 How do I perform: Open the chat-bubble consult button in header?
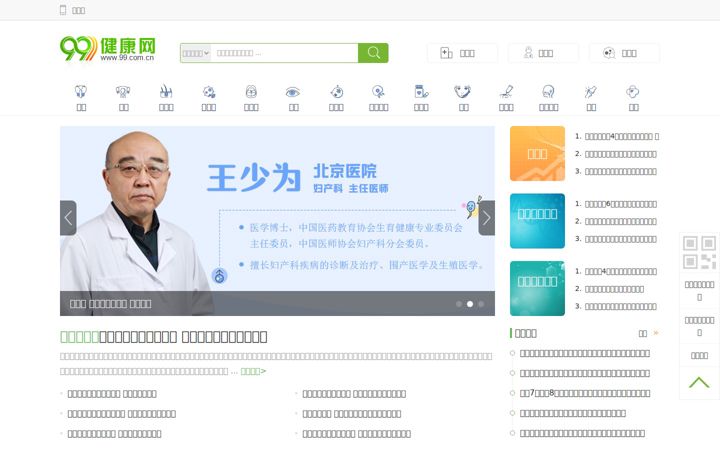(x=624, y=53)
